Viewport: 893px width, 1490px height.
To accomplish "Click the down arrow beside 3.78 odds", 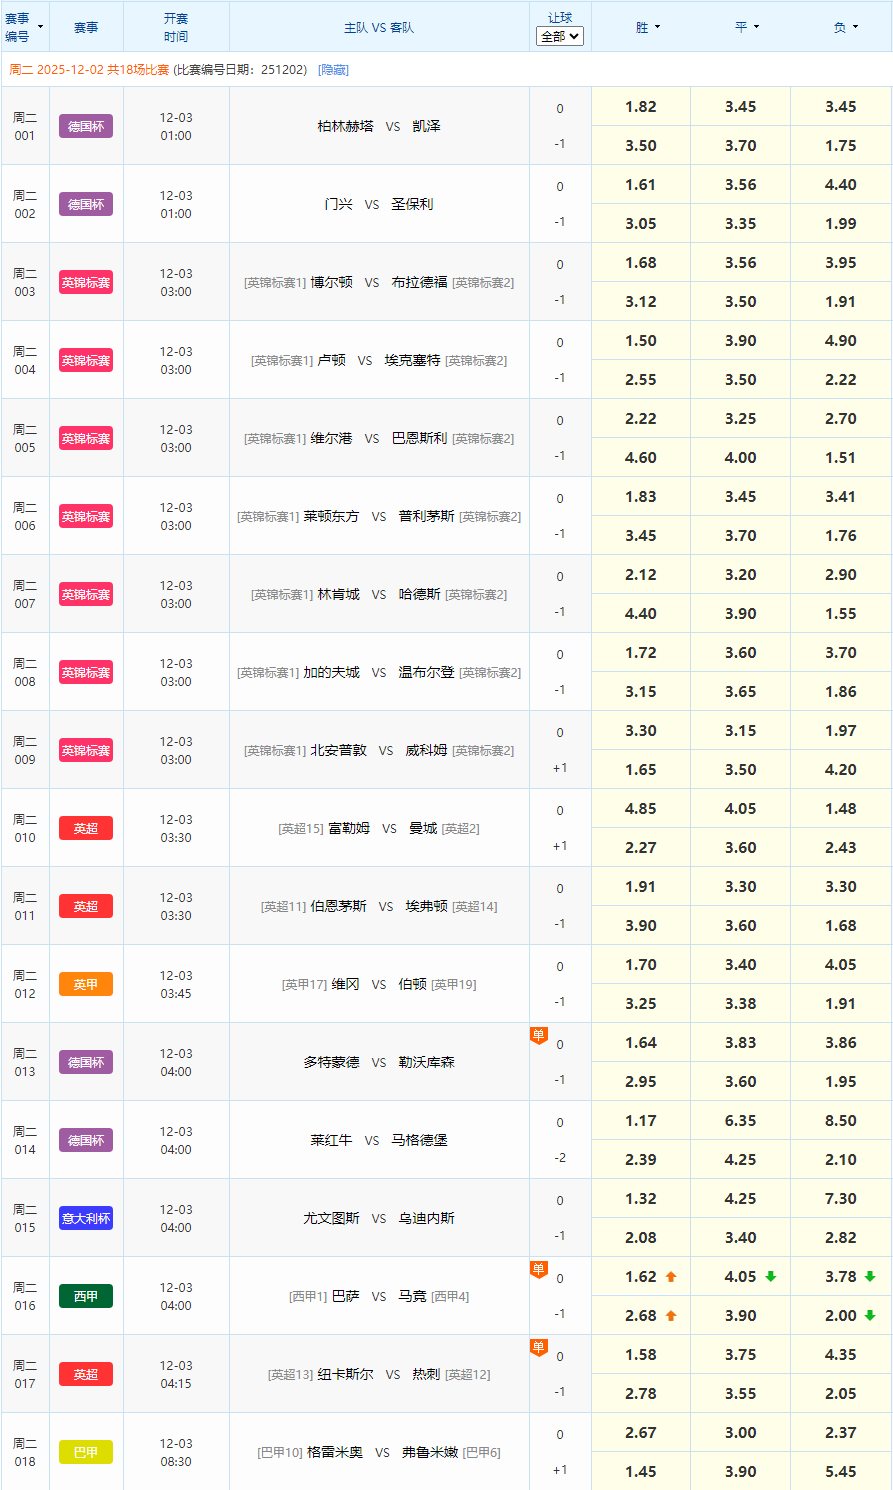I will point(870,1277).
